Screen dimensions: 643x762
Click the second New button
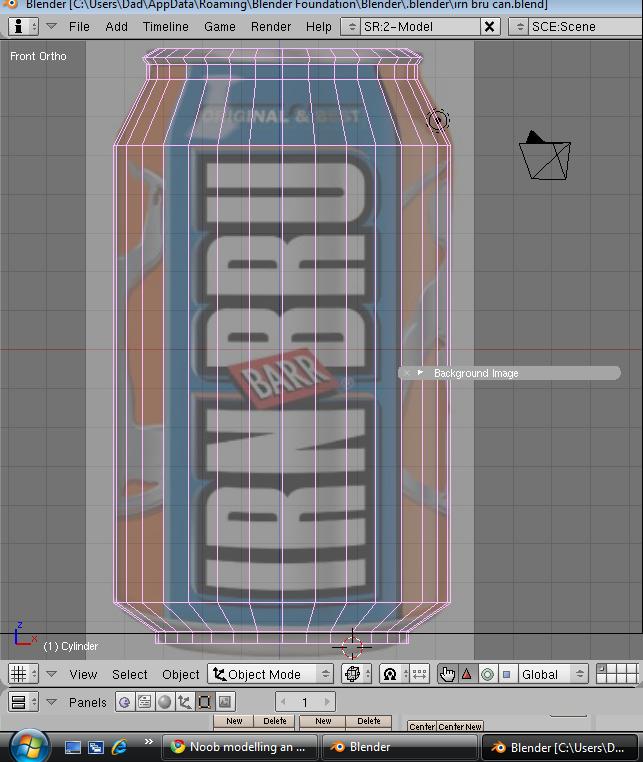pos(323,721)
